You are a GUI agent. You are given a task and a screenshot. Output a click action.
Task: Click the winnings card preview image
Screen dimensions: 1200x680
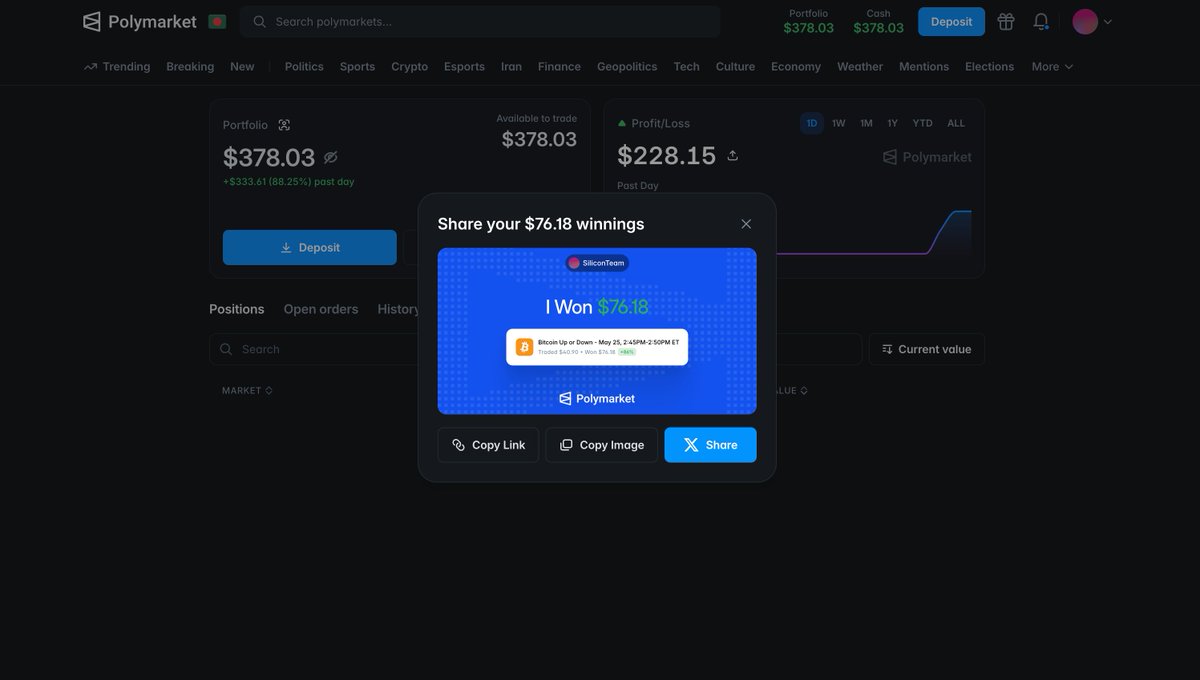point(597,331)
